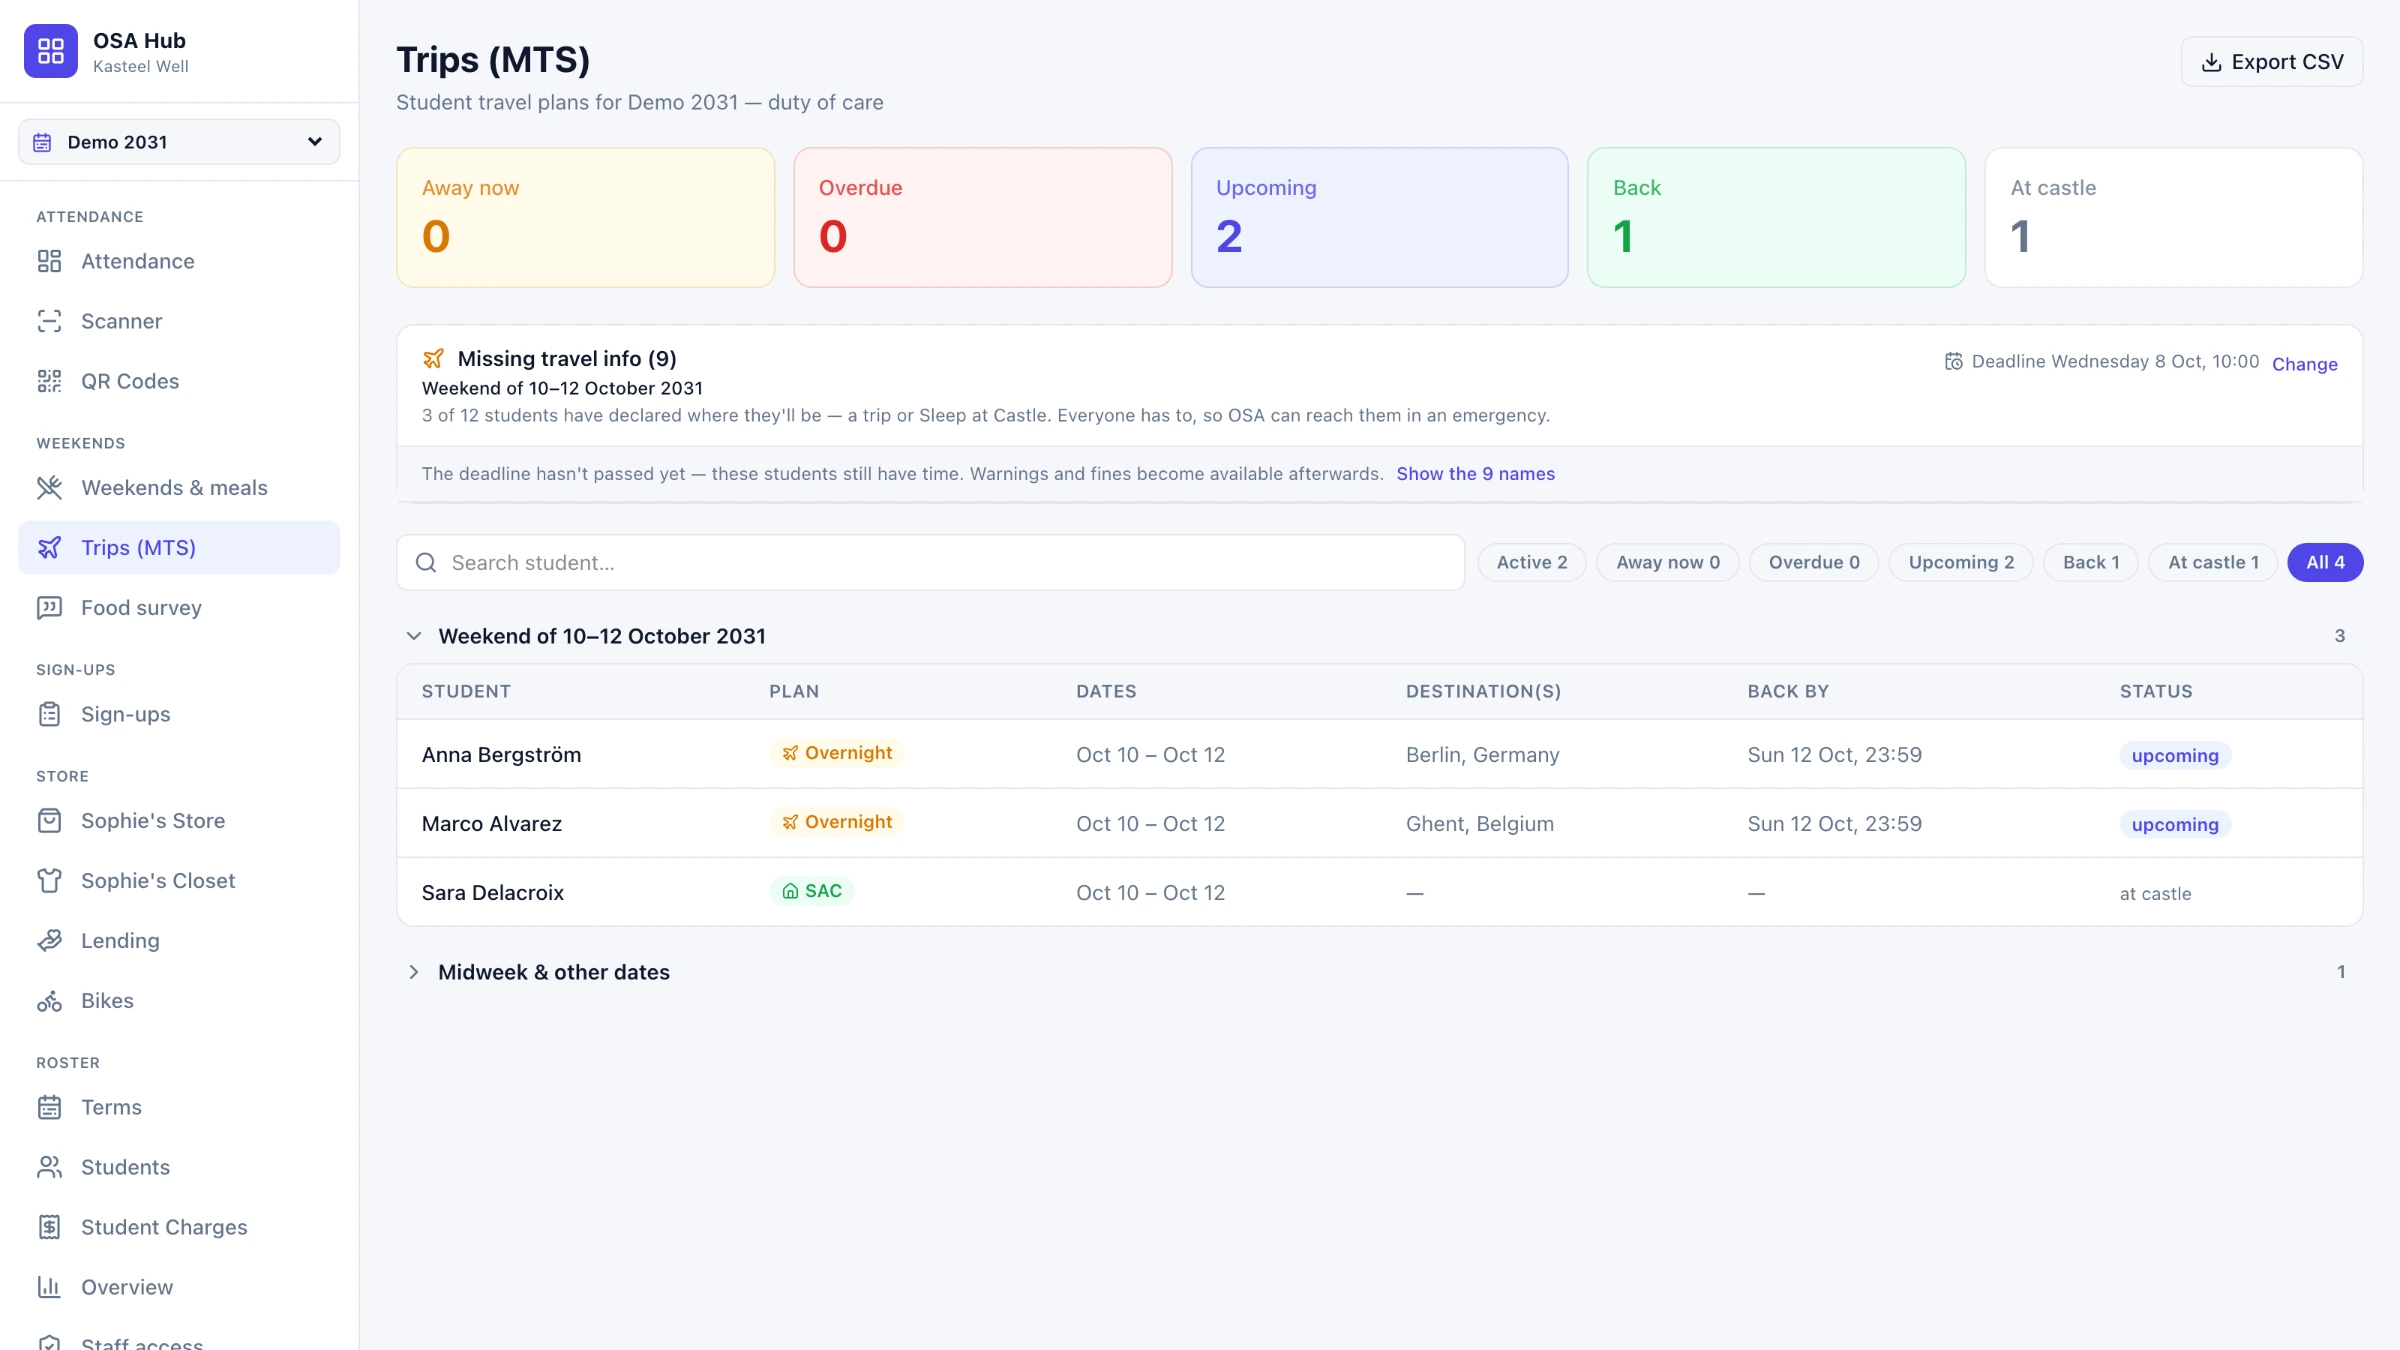Click the Scanner icon in sidebar
The height and width of the screenshot is (1350, 2400).
click(x=49, y=321)
